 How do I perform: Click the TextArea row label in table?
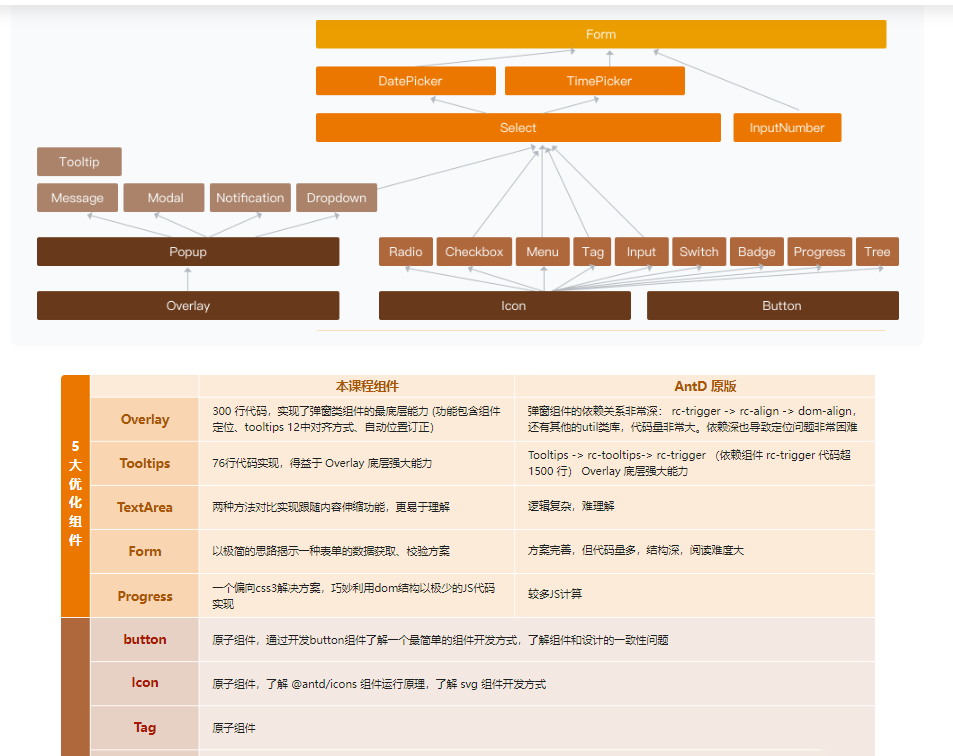point(145,507)
